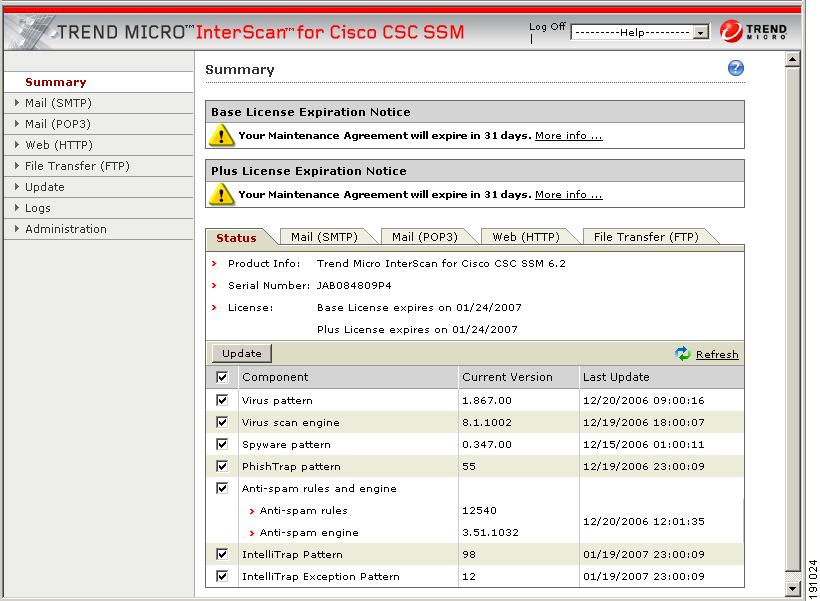Expand the Administration sidebar arrow
This screenshot has height=601, width=820.
pyautogui.click(x=17, y=229)
